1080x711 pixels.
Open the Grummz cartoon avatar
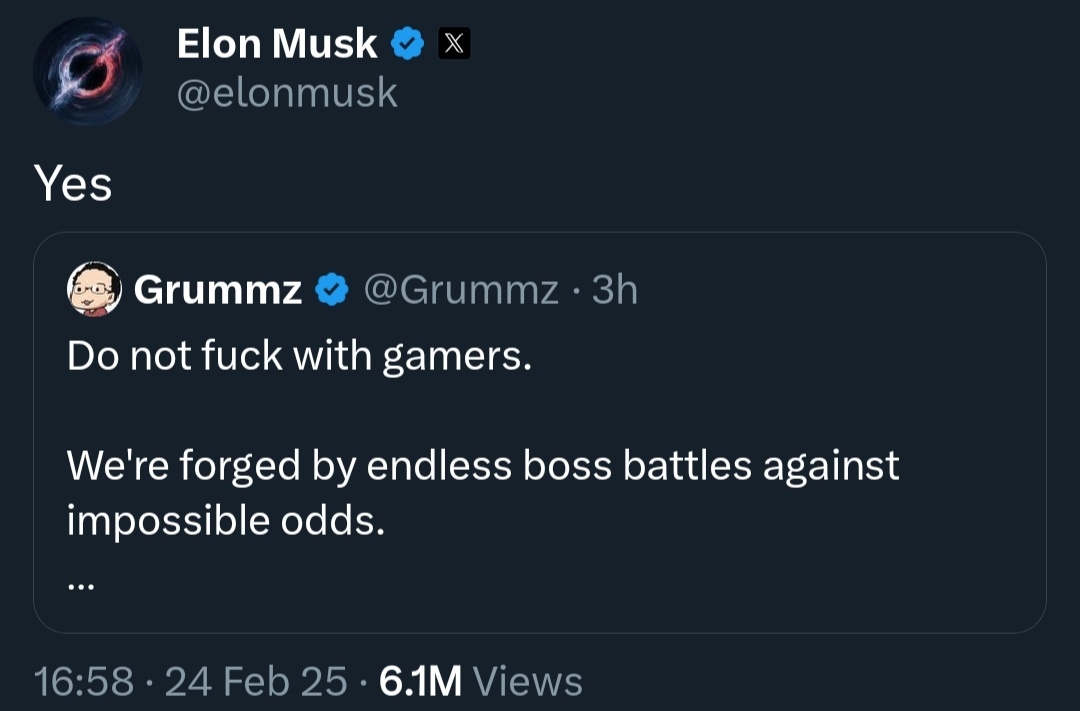point(94,290)
